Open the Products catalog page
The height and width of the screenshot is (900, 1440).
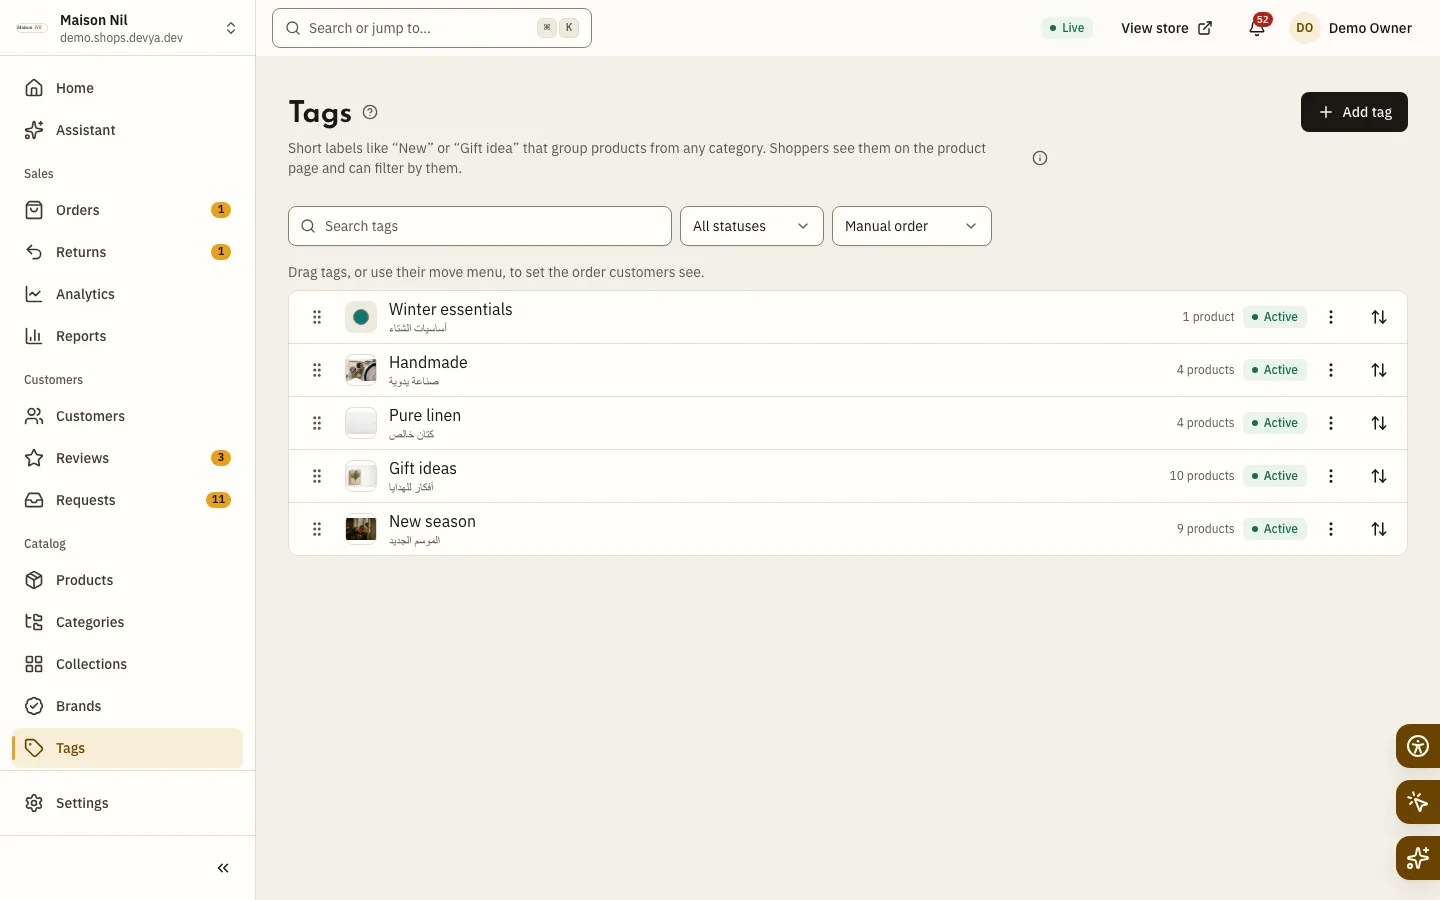[128, 580]
